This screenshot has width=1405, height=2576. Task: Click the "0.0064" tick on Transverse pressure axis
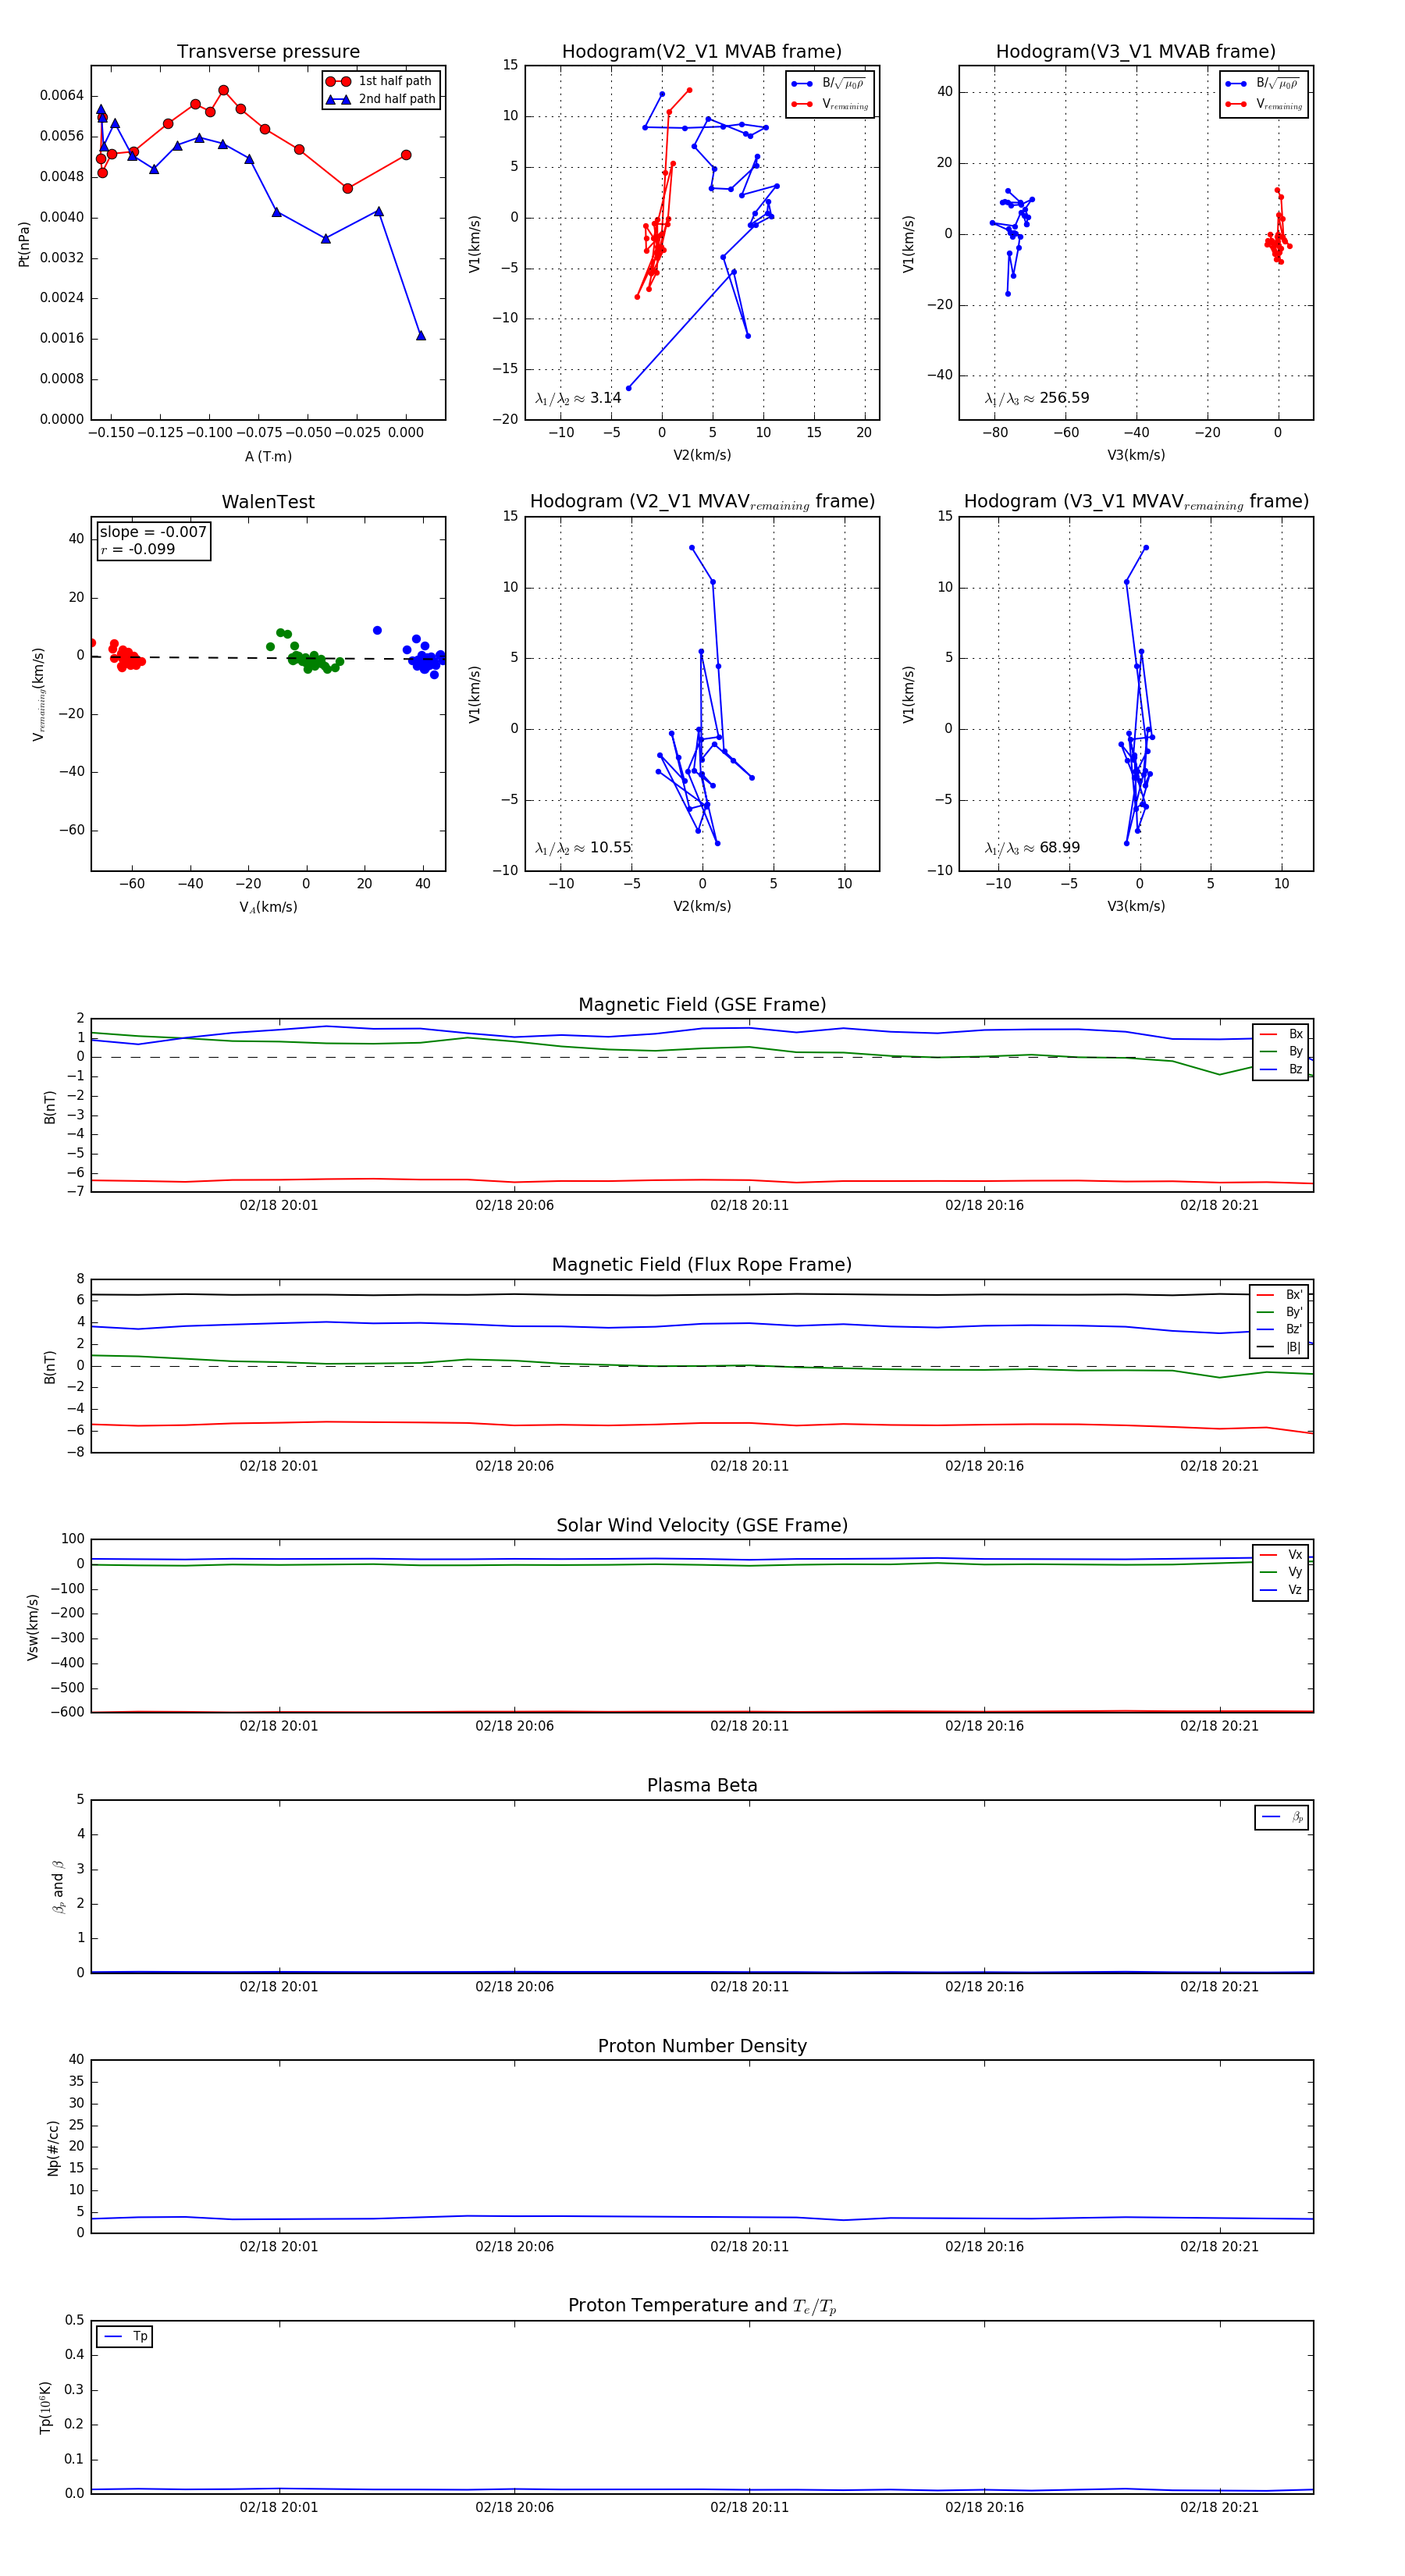[x=61, y=96]
